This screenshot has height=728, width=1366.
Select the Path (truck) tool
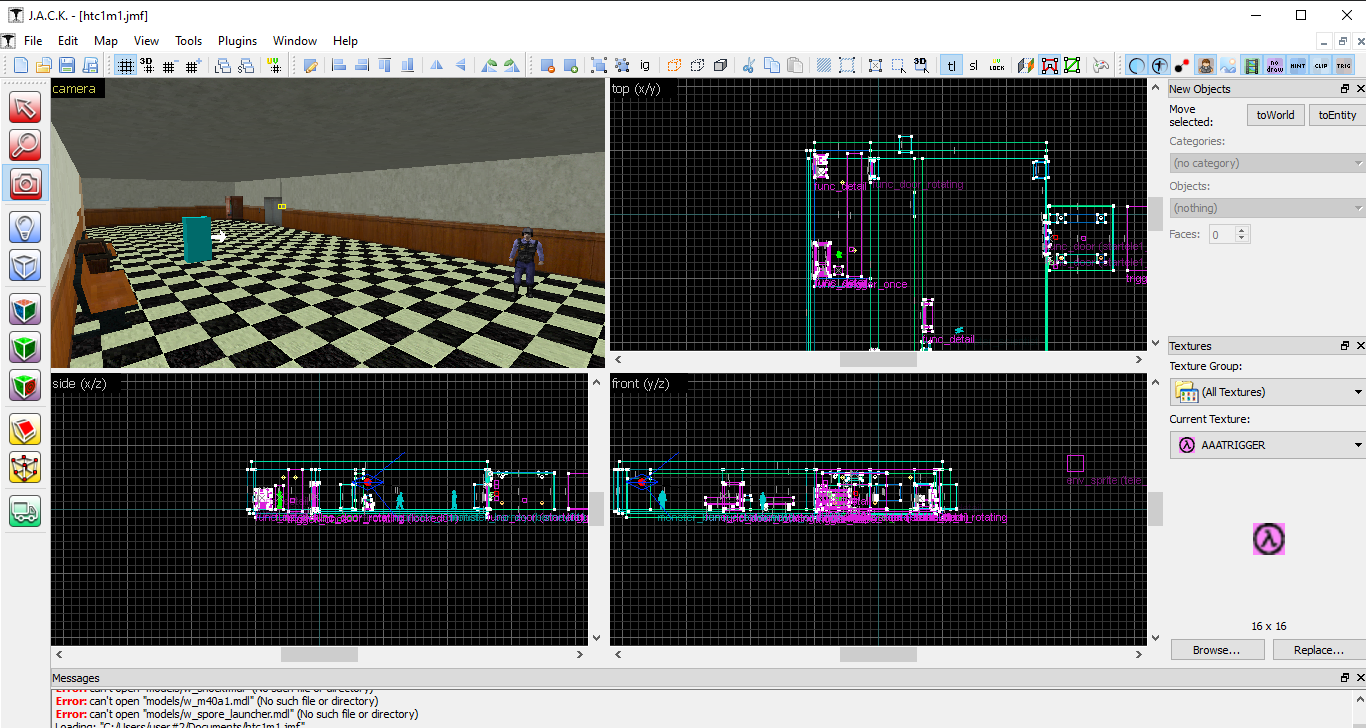point(25,511)
